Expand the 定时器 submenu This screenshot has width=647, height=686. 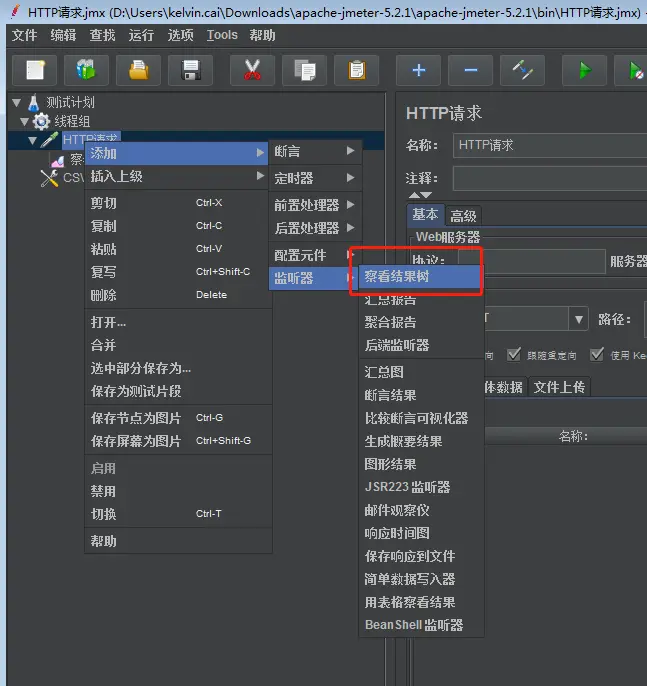(315, 178)
